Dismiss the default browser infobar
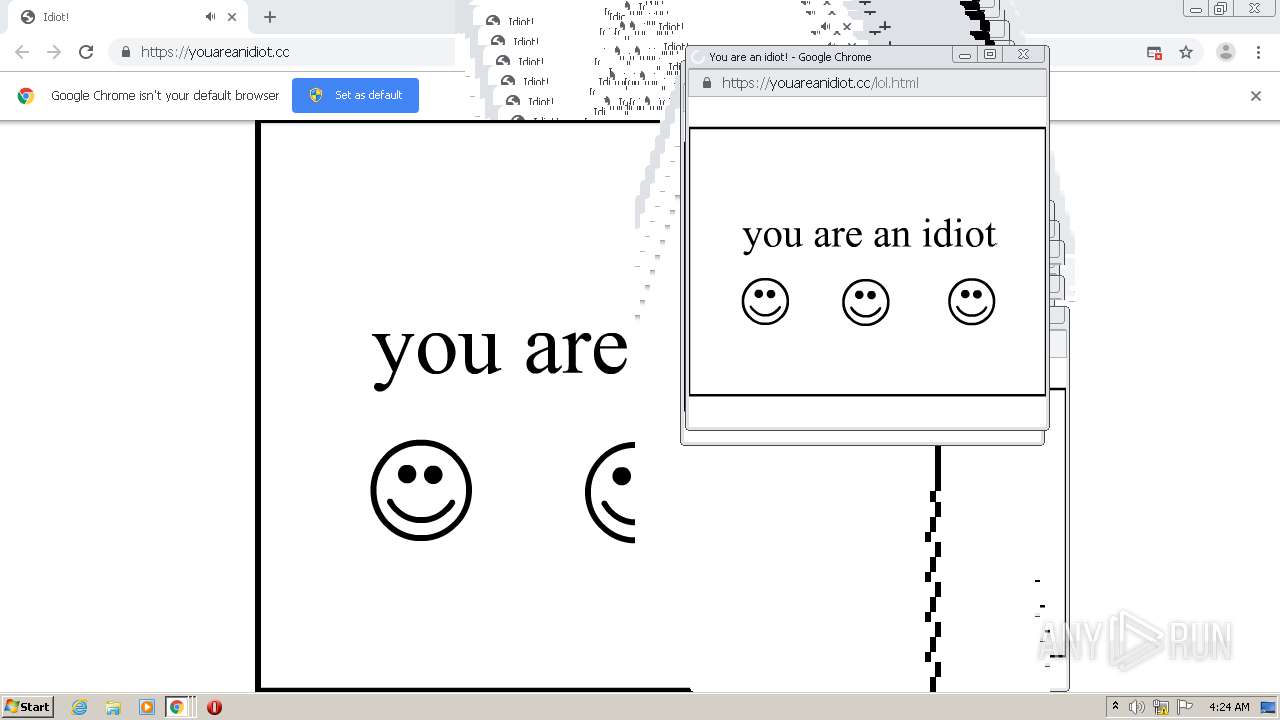Image resolution: width=1280 pixels, height=720 pixels. coord(1256,96)
